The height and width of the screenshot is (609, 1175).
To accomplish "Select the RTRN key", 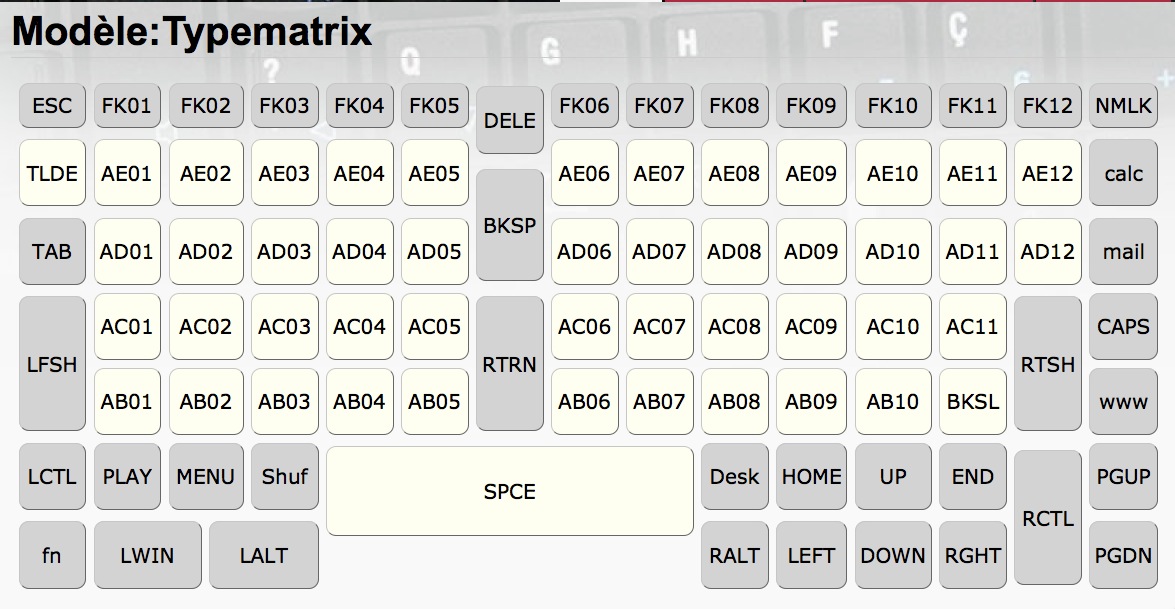I will coord(510,364).
